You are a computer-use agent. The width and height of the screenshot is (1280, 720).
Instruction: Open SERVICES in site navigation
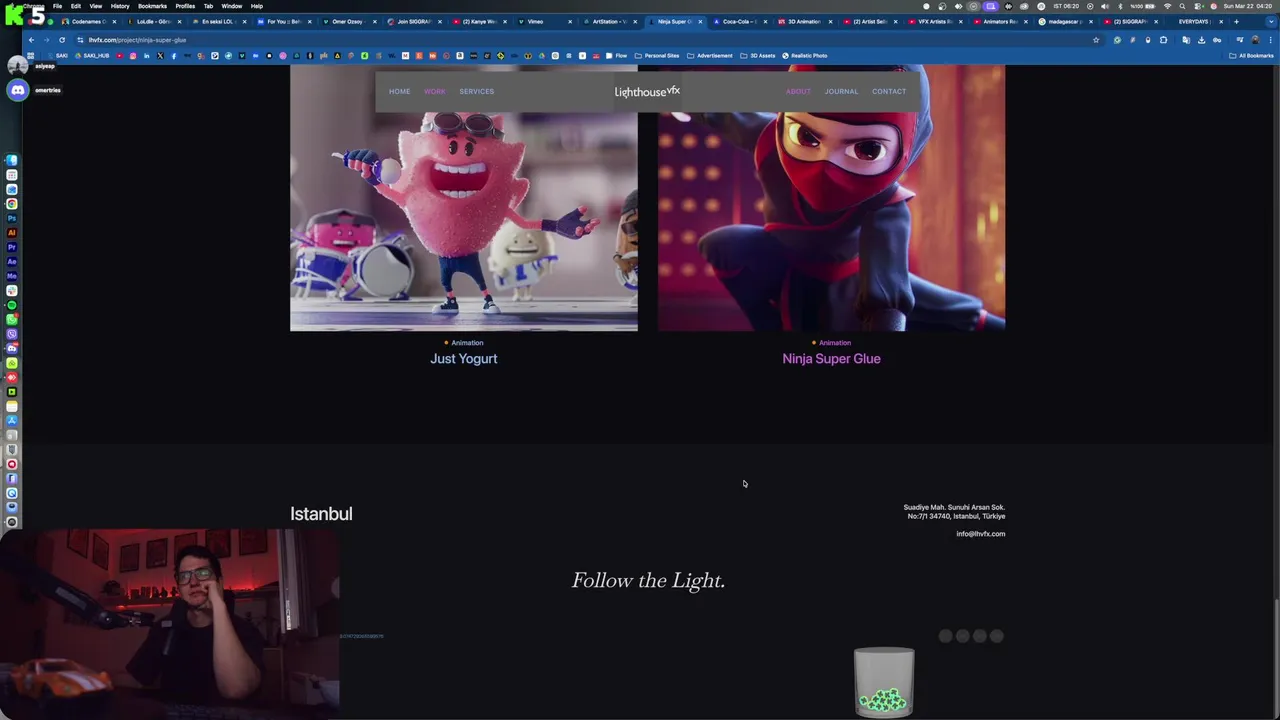tap(476, 91)
